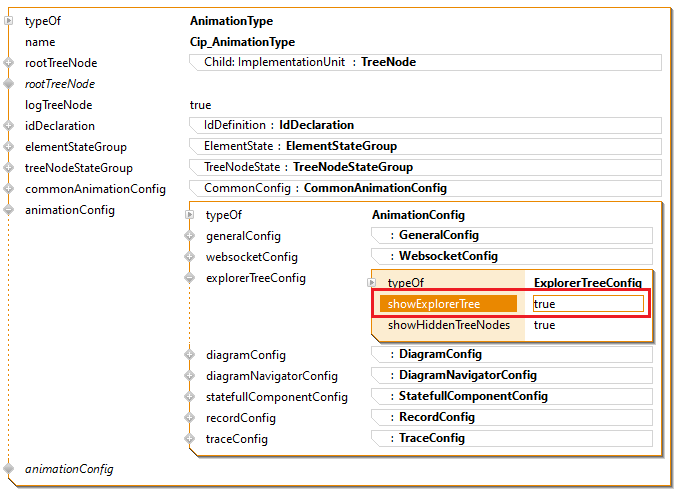Screen dimensions: 674x495
Task: Expand the AnimationConfig typeOf arrow
Action: [190, 215]
